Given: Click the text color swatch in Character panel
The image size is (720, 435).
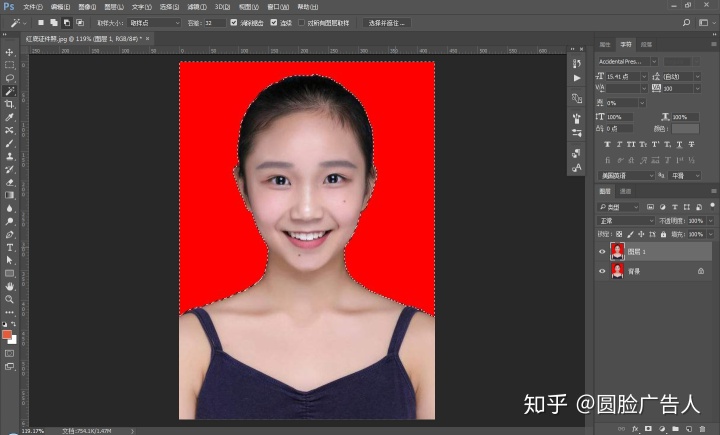Looking at the screenshot, I should pos(686,129).
